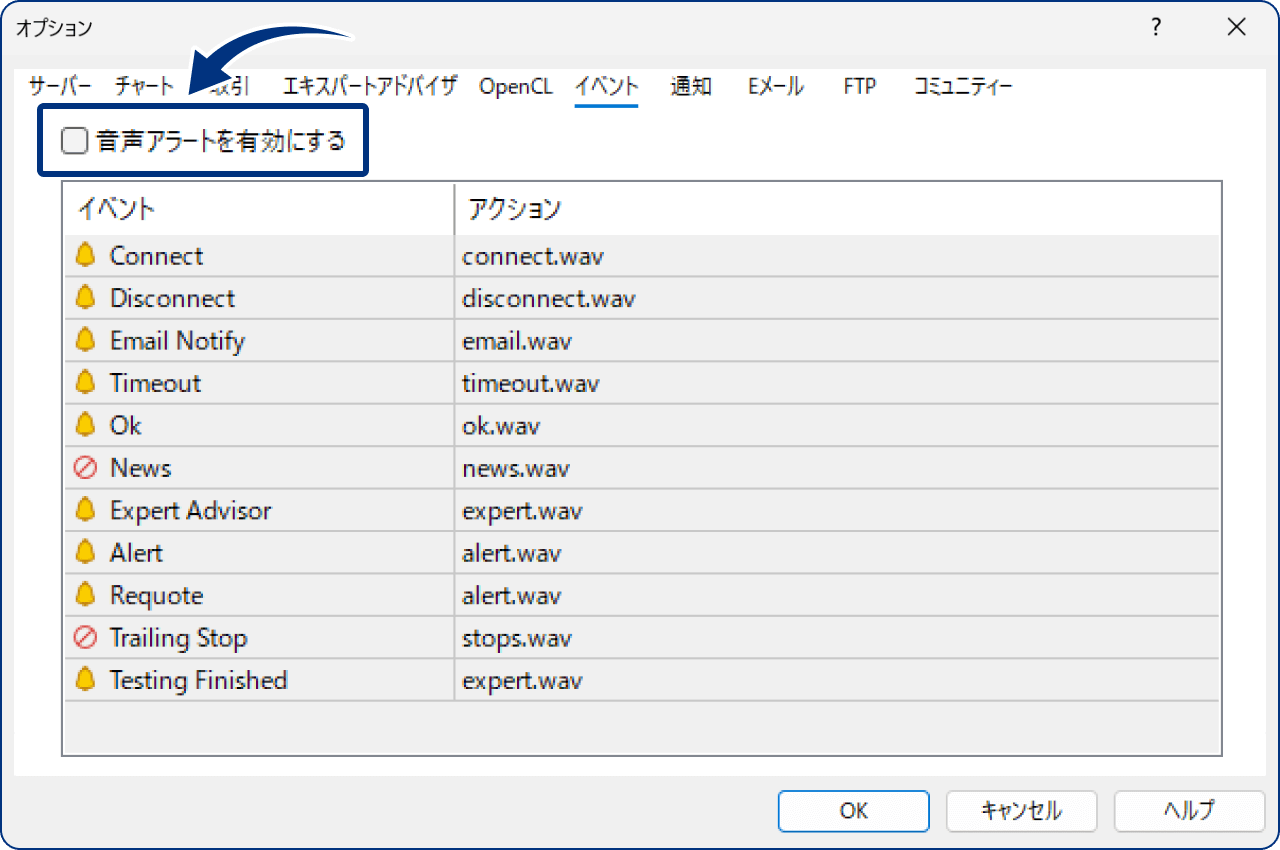Enable the Trailing Stop event sound
The width and height of the screenshot is (1280, 850).
(x=85, y=638)
